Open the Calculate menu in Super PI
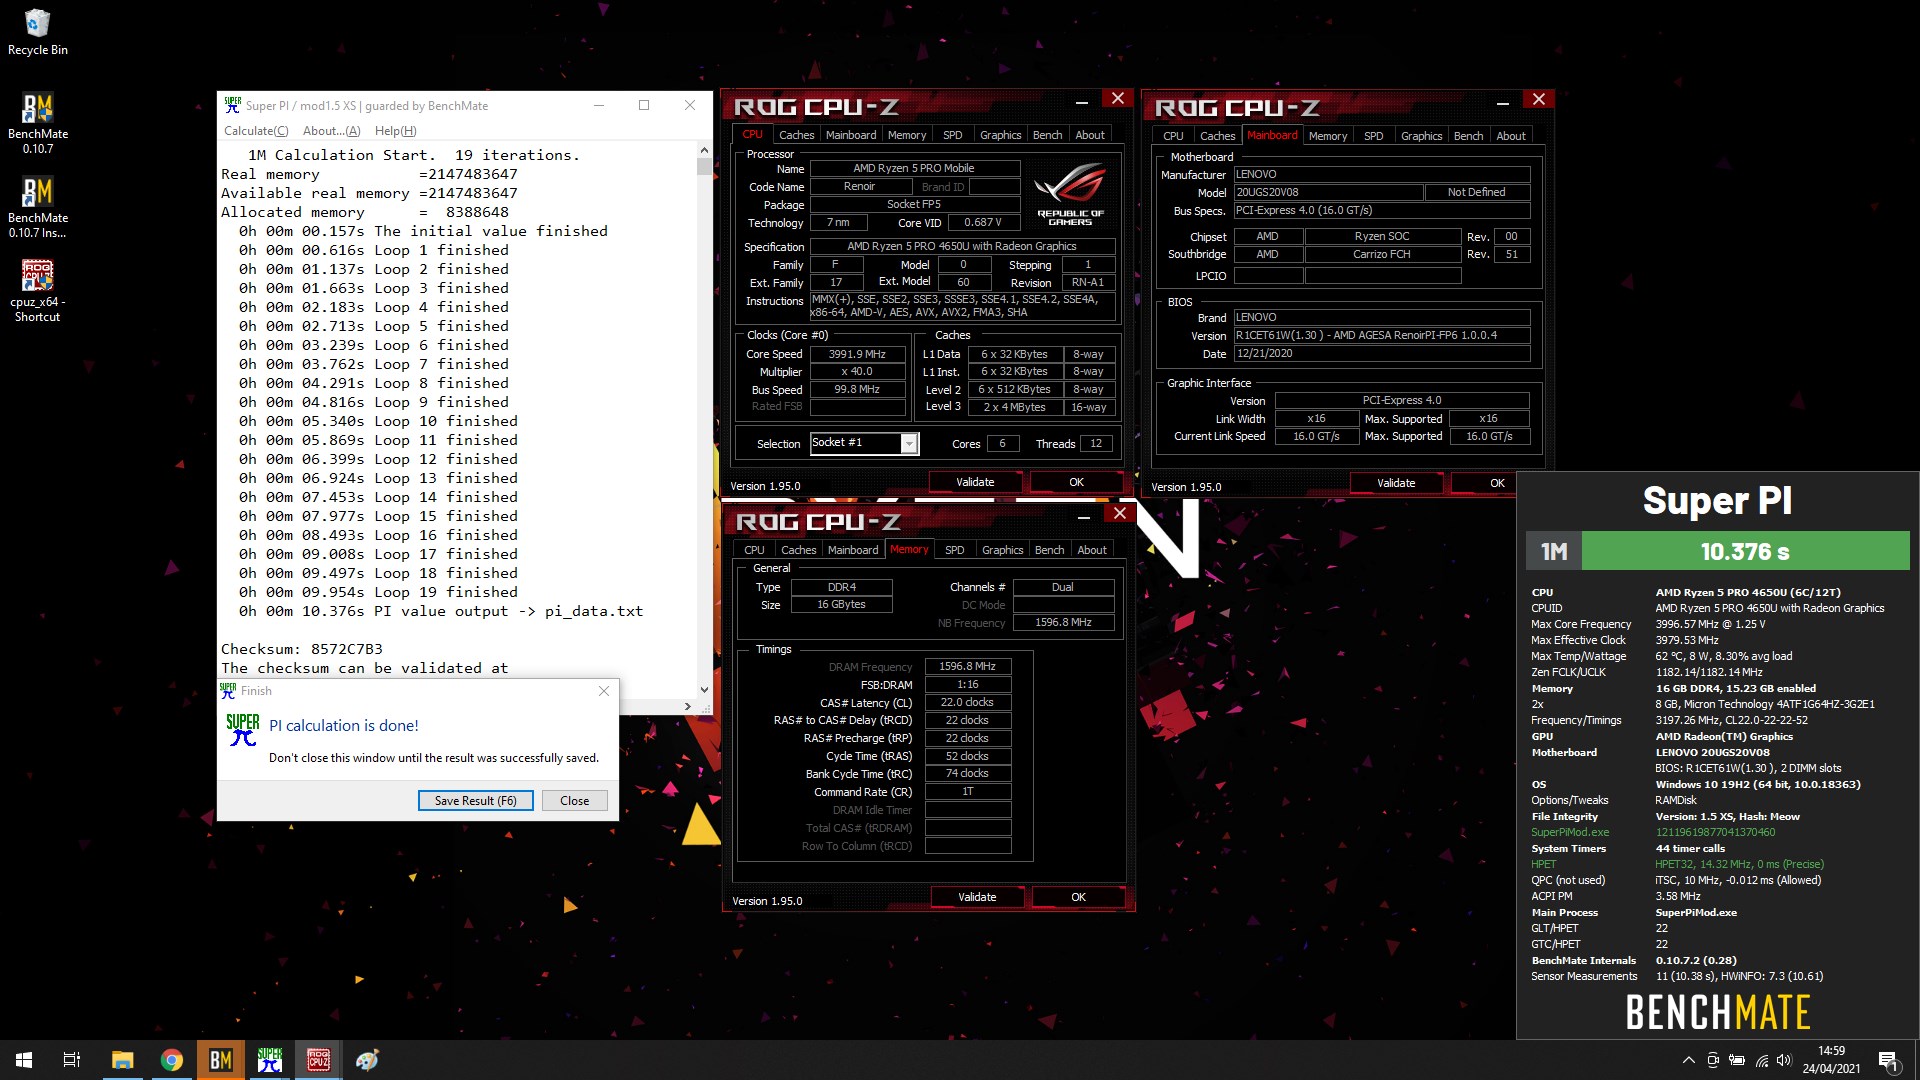 (x=256, y=131)
